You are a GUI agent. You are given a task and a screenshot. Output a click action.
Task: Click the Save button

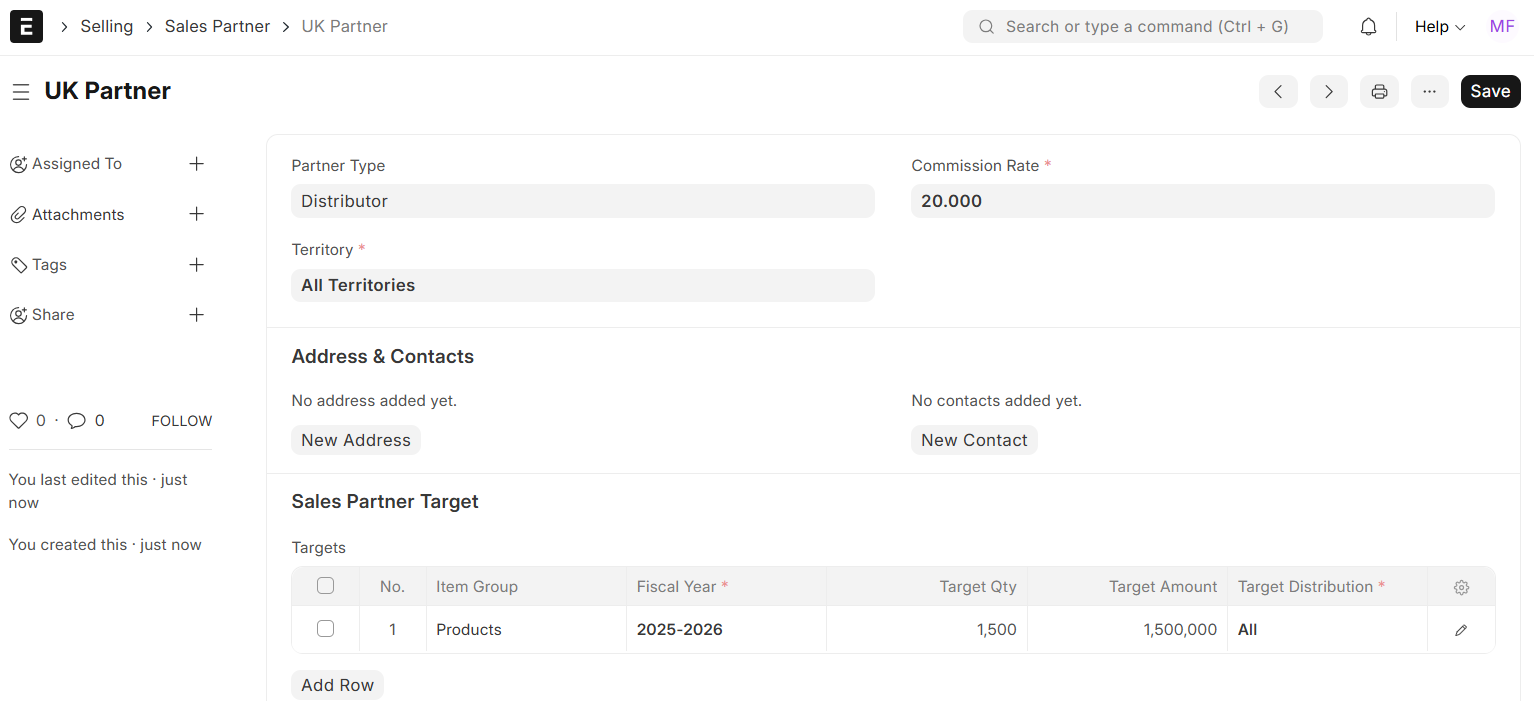coord(1489,92)
